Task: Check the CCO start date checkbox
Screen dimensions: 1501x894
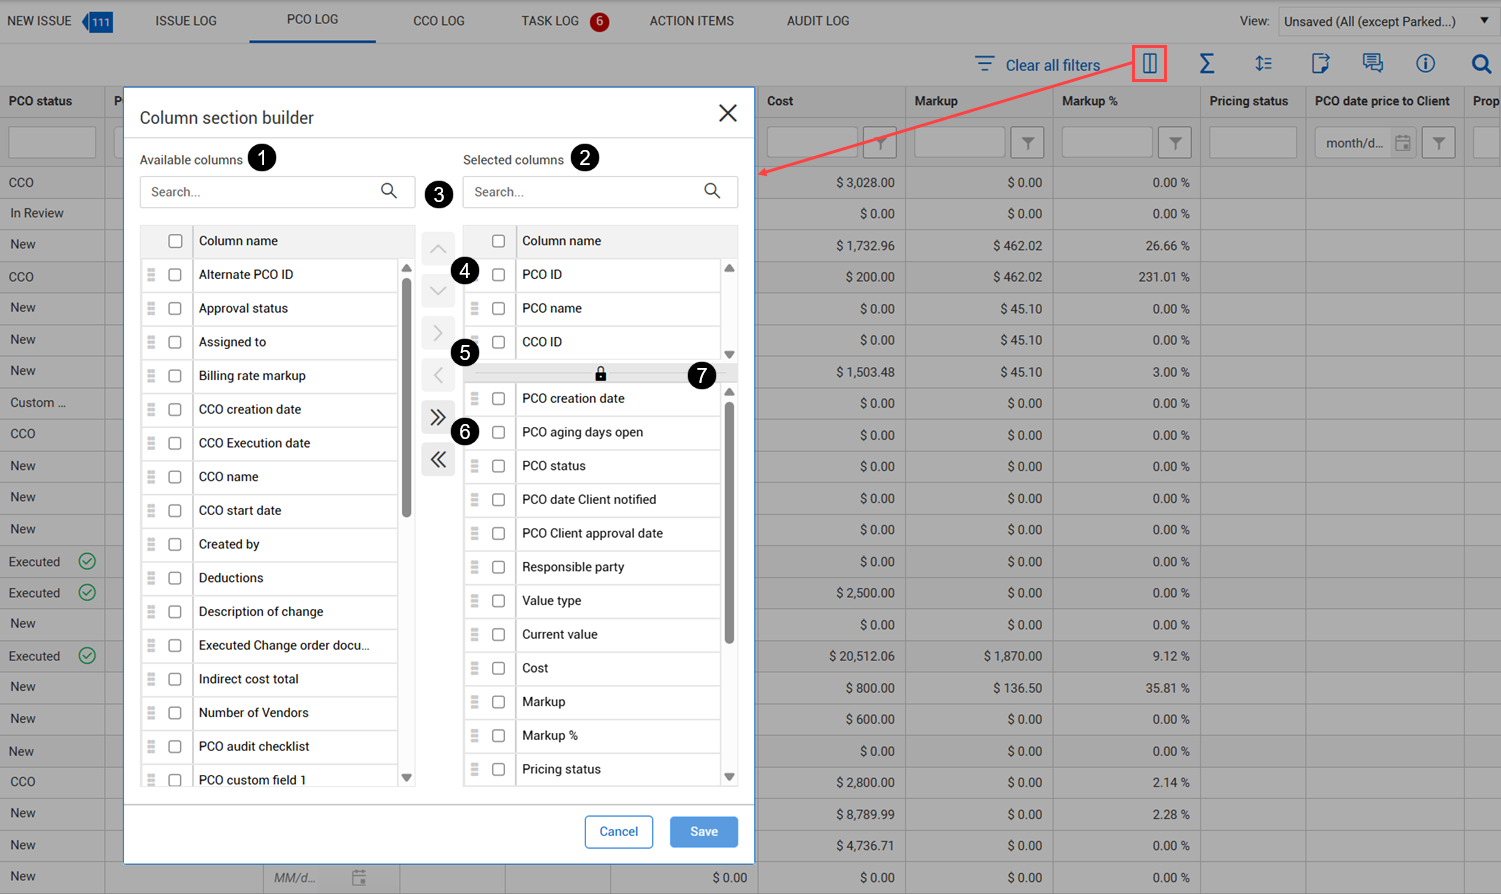Action: 175,511
